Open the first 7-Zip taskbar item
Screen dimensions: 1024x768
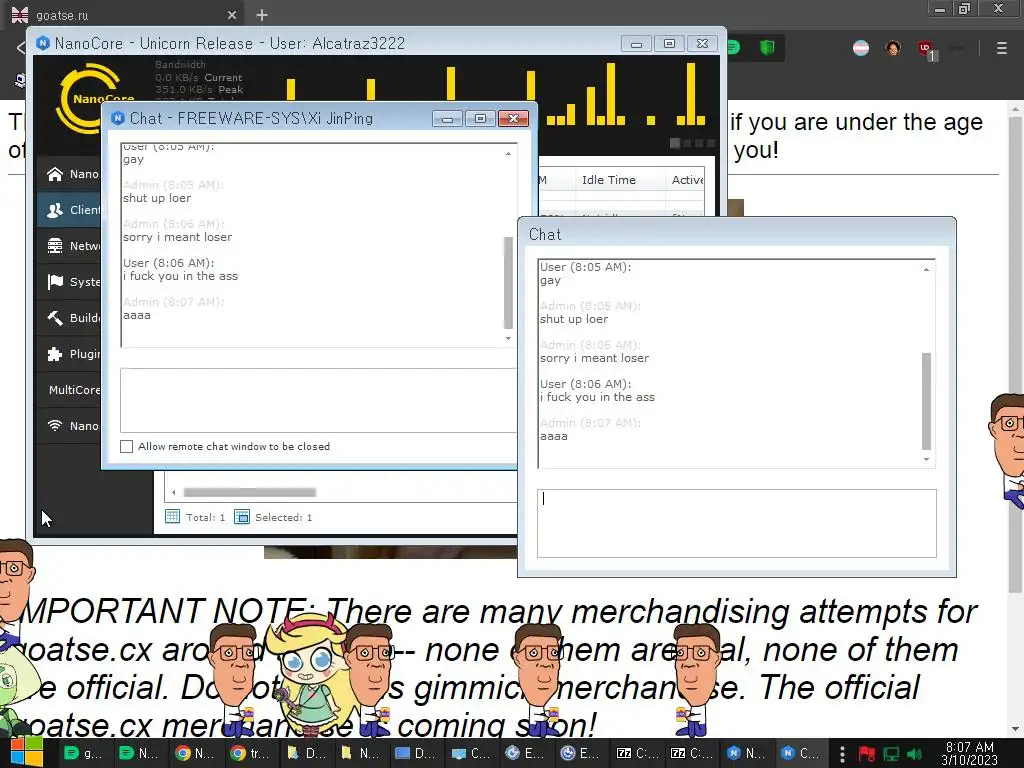[x=637, y=753]
